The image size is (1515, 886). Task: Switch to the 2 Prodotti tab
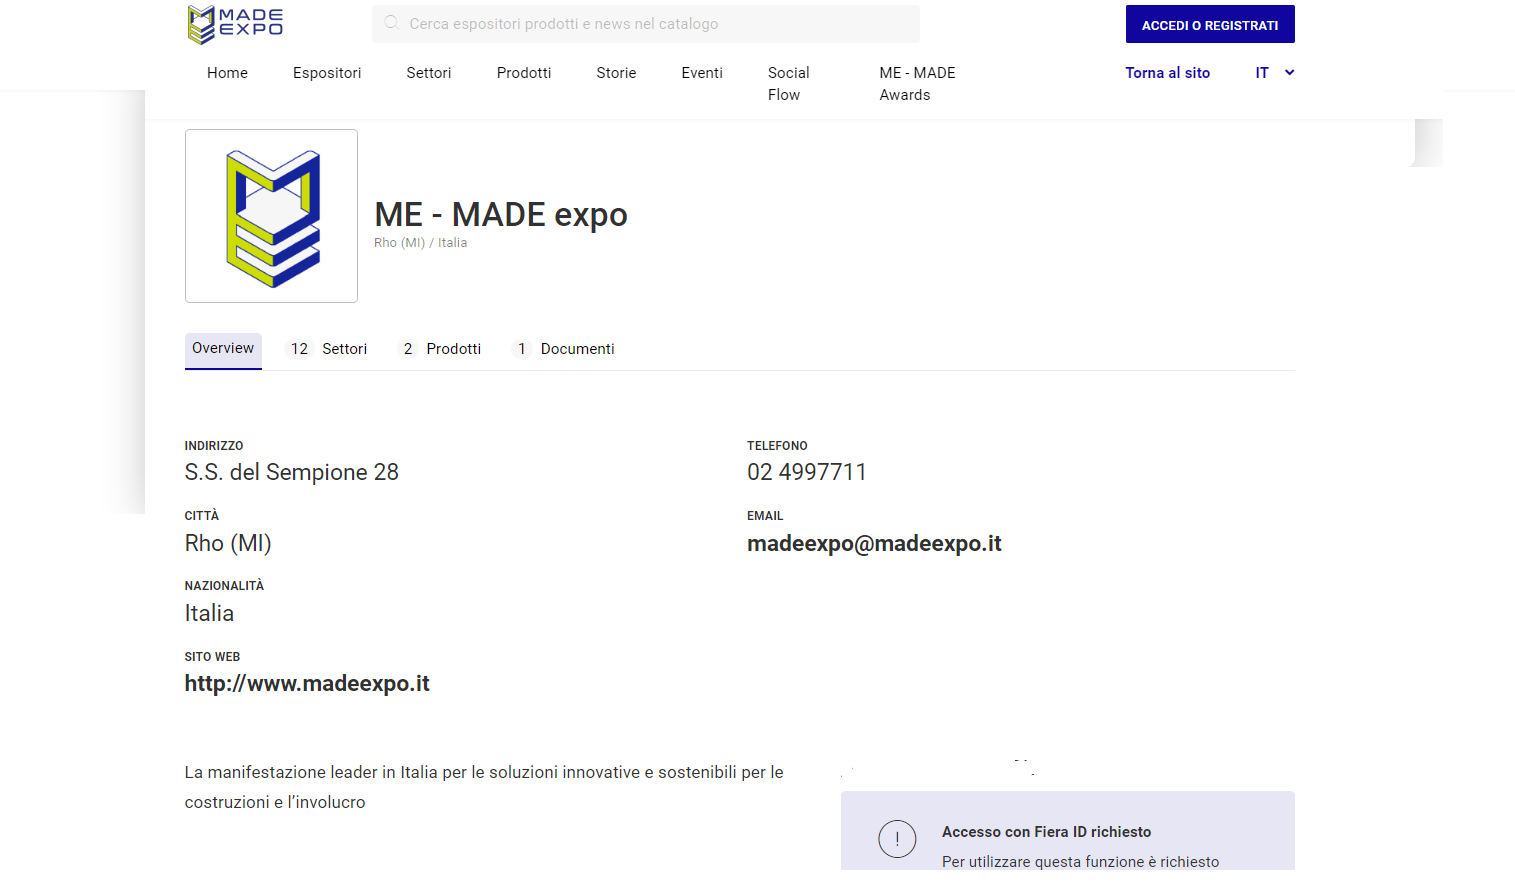(x=440, y=349)
